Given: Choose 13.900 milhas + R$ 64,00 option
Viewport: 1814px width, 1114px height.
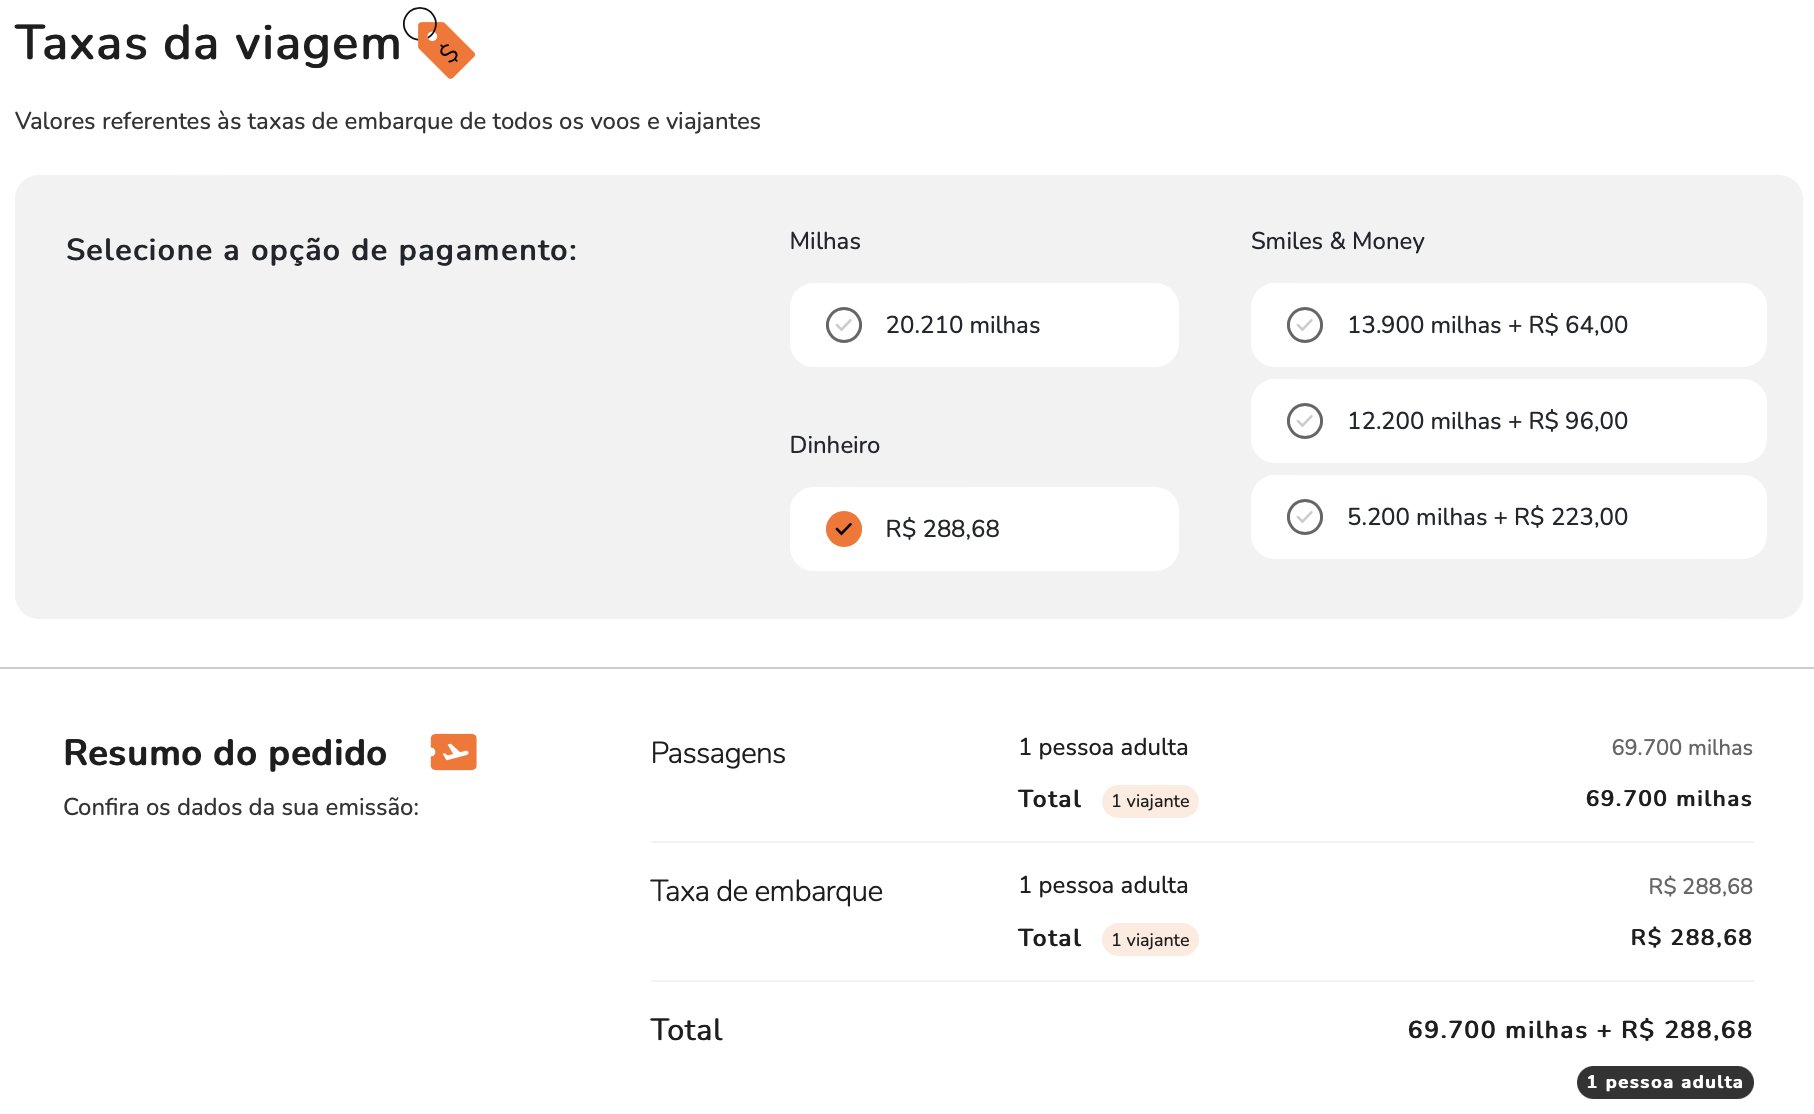Looking at the screenshot, I should tap(1508, 325).
